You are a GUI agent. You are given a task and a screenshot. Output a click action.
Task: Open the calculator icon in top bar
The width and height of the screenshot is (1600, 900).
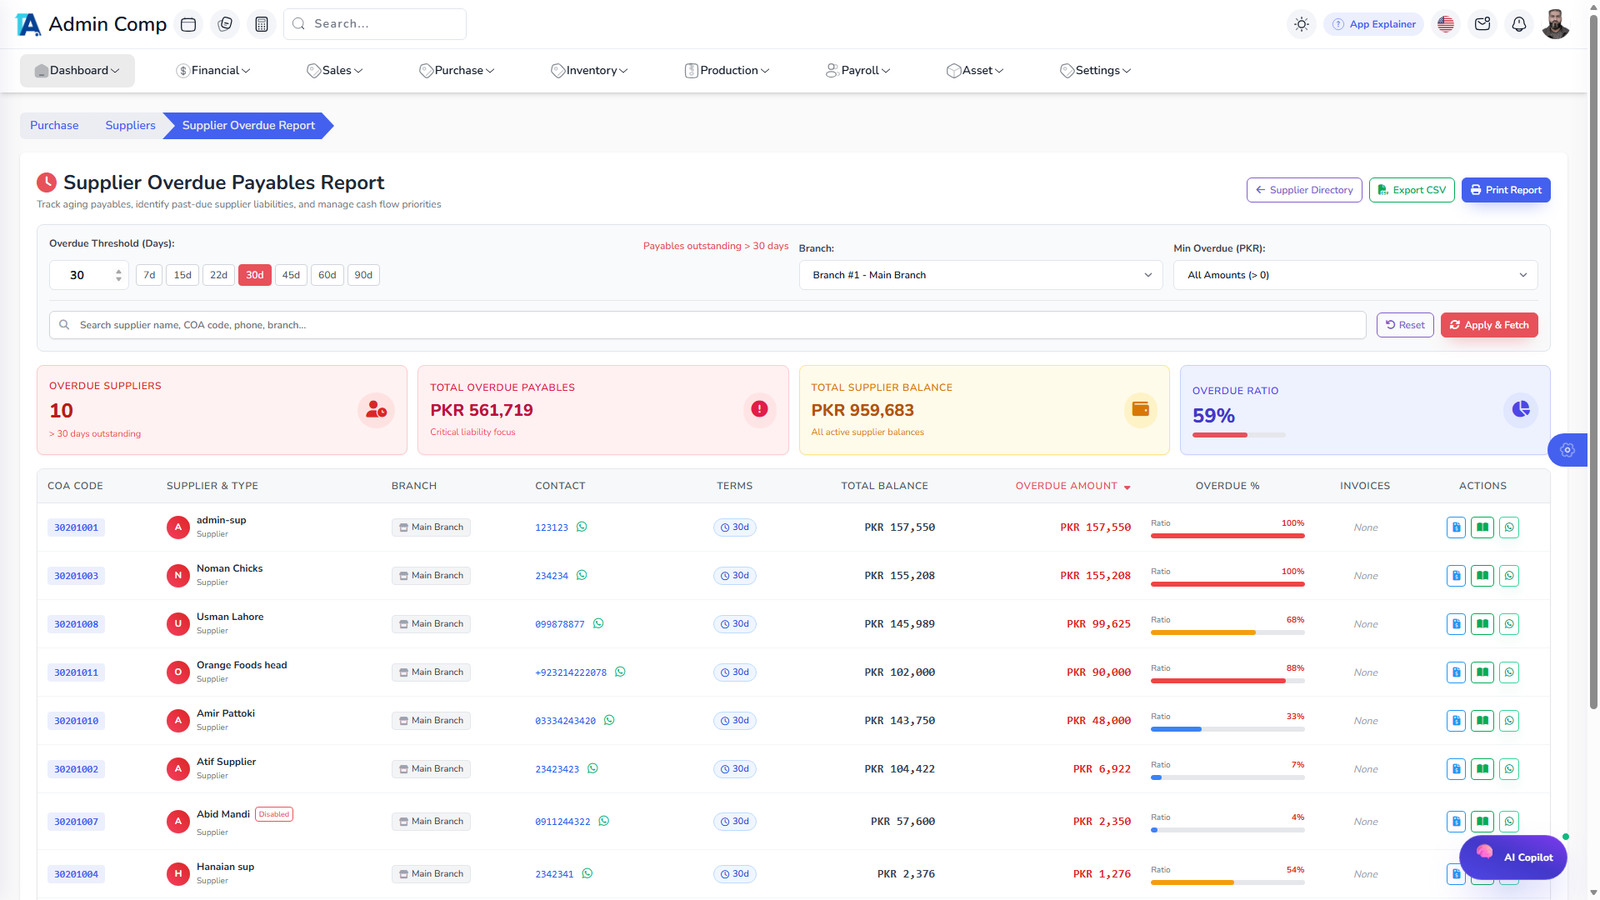261,24
